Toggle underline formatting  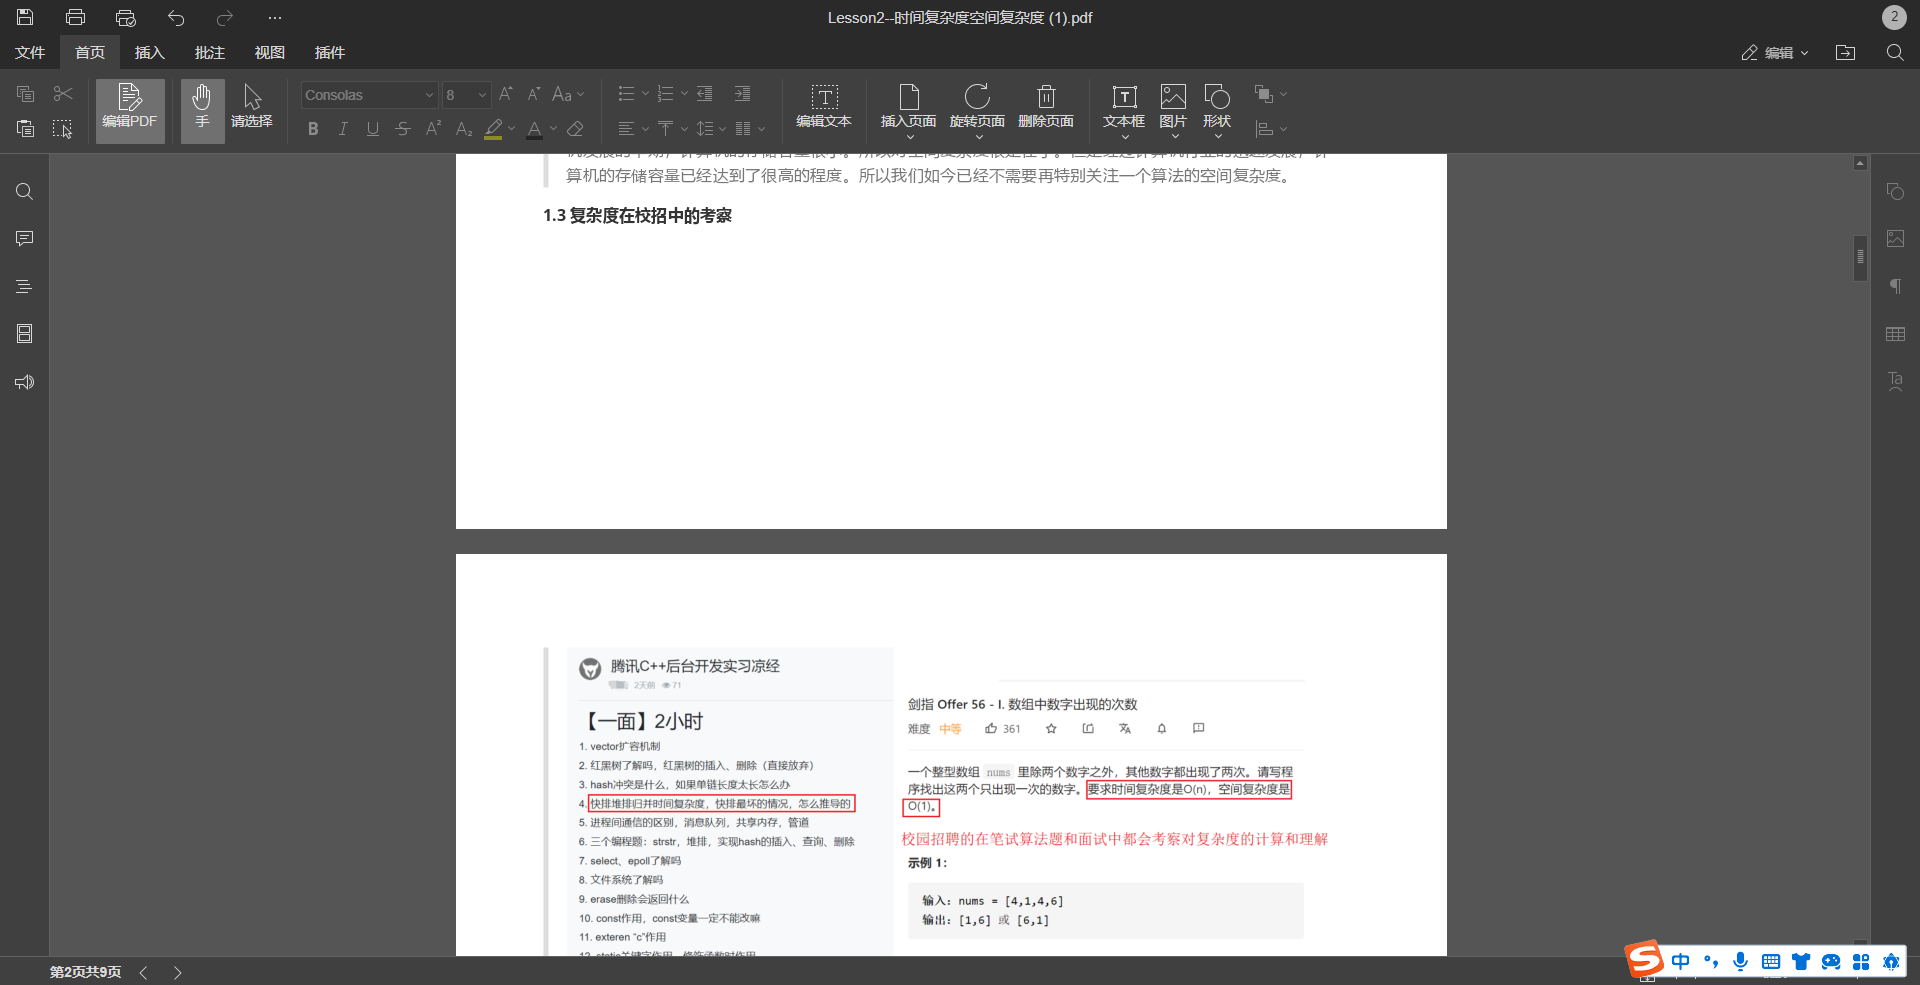[373, 128]
